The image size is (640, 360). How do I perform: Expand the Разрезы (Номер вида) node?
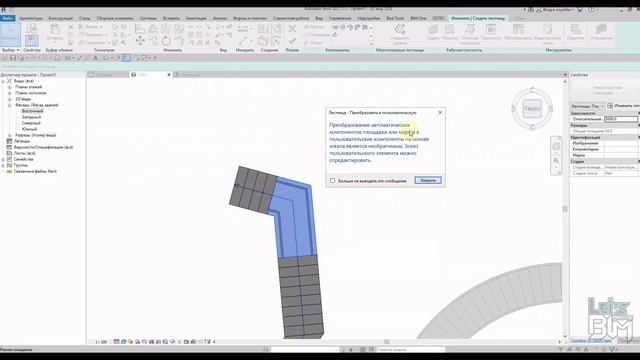[10, 135]
